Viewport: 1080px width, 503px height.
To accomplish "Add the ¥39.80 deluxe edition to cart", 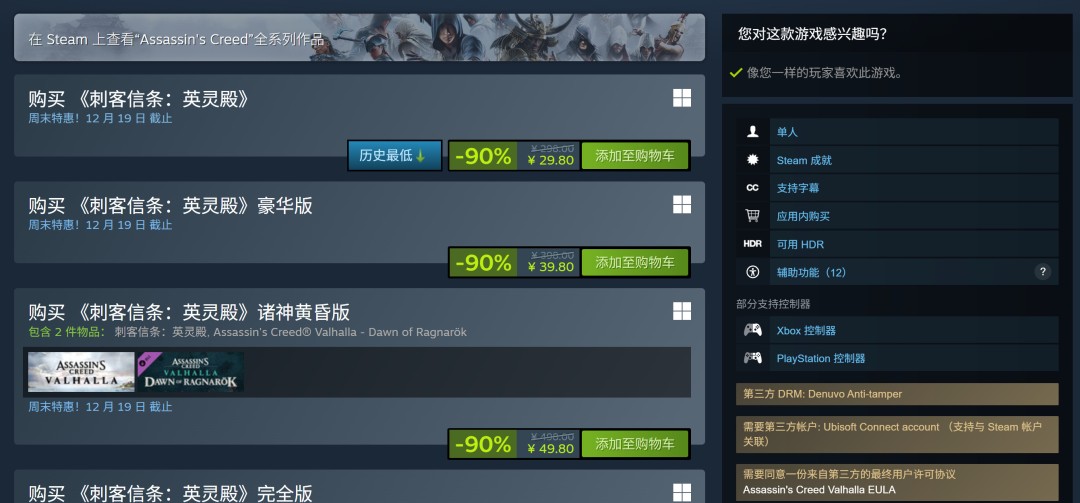I will [634, 263].
